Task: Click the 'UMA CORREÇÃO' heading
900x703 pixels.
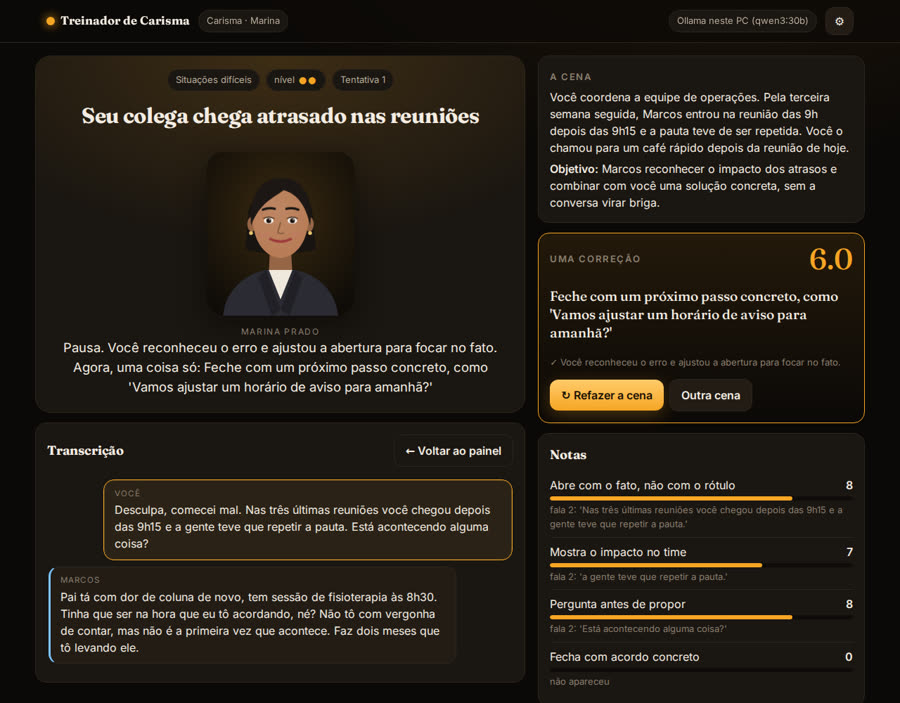Action: (x=595, y=259)
